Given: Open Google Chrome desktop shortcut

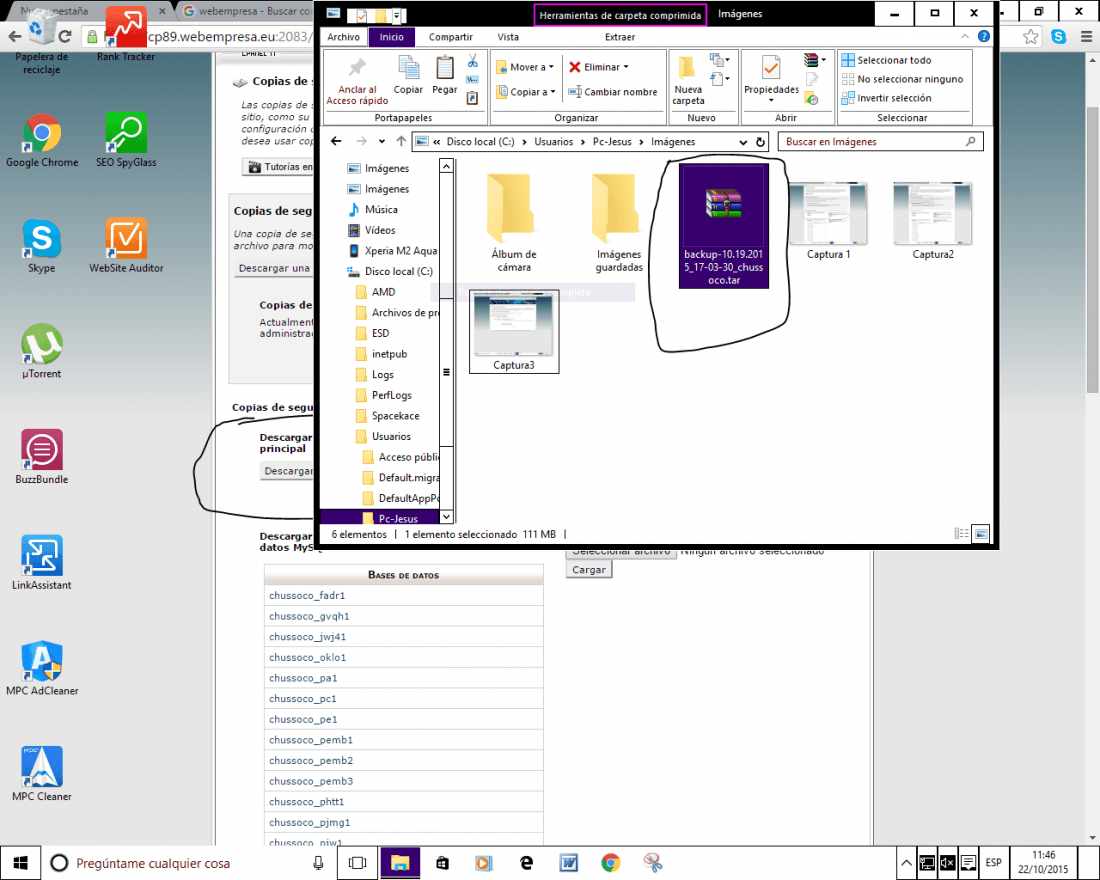Looking at the screenshot, I should (x=42, y=141).
